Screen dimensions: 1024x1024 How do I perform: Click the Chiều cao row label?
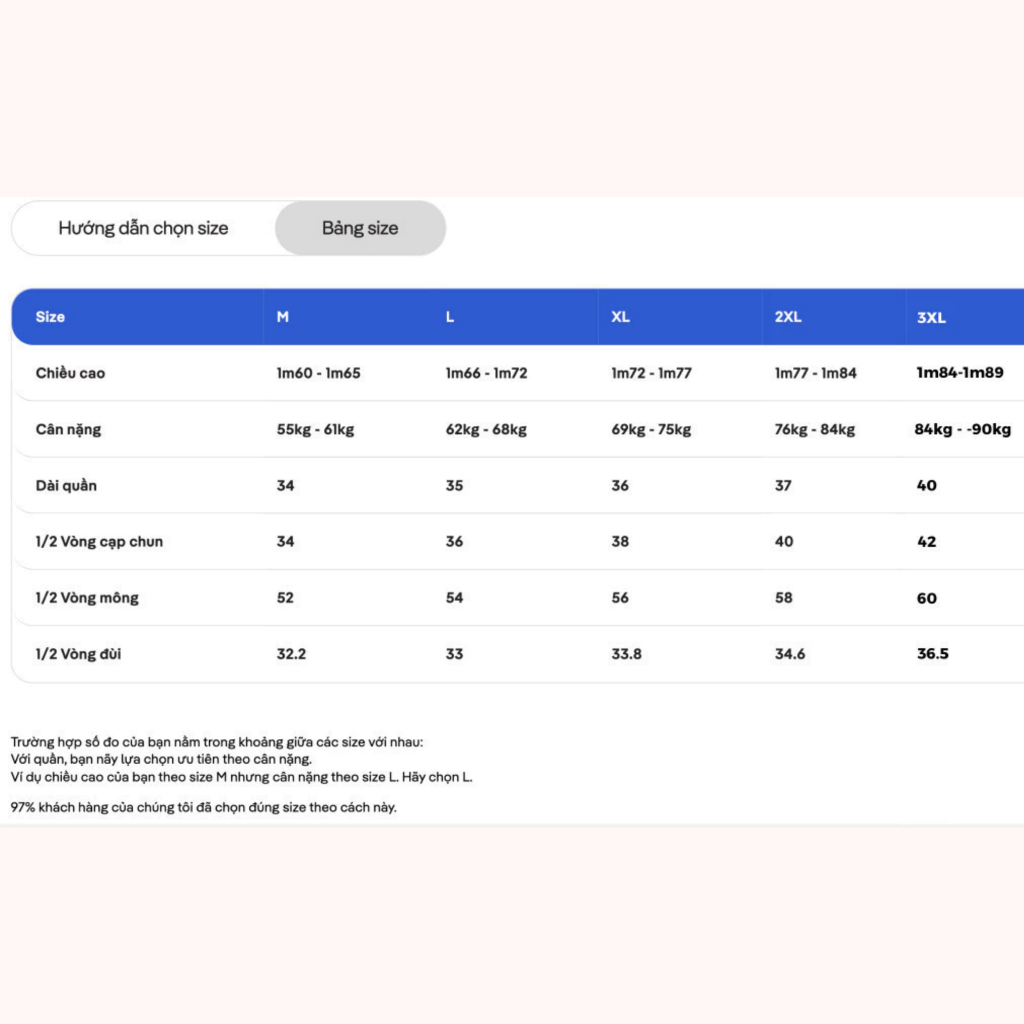[x=70, y=373]
